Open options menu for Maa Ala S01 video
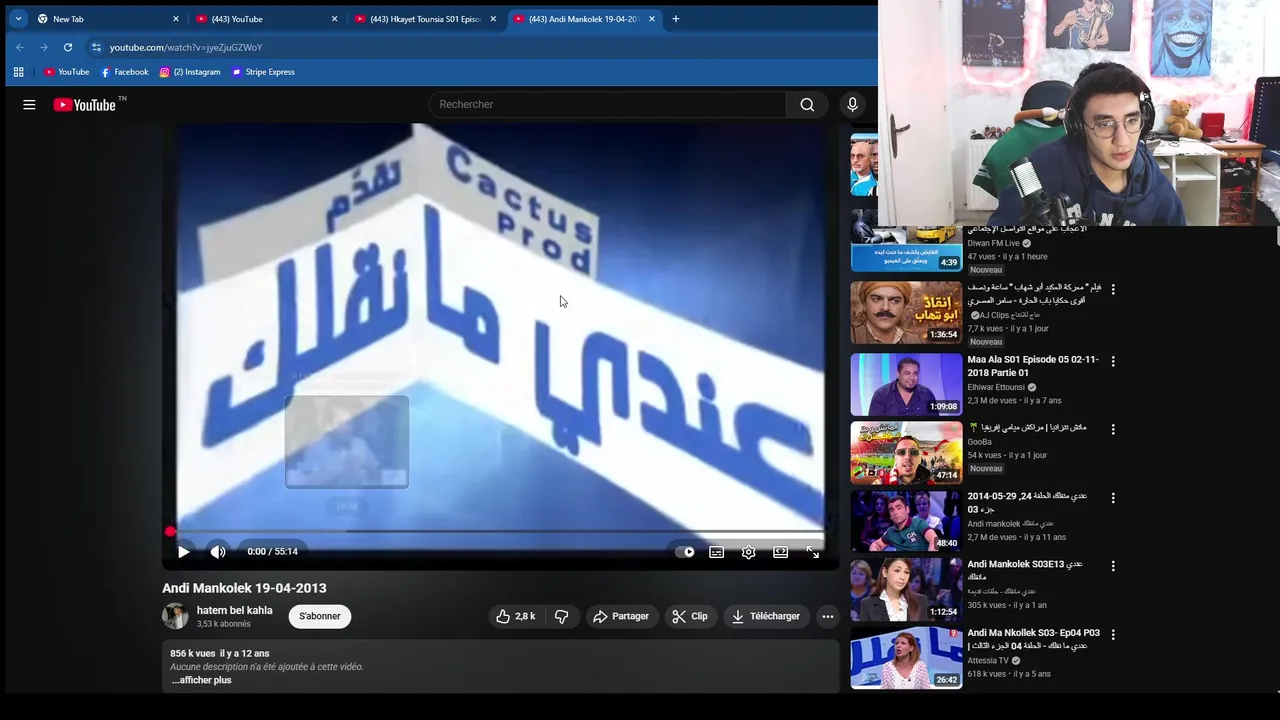Image resolution: width=1280 pixels, height=720 pixels. (1113, 361)
